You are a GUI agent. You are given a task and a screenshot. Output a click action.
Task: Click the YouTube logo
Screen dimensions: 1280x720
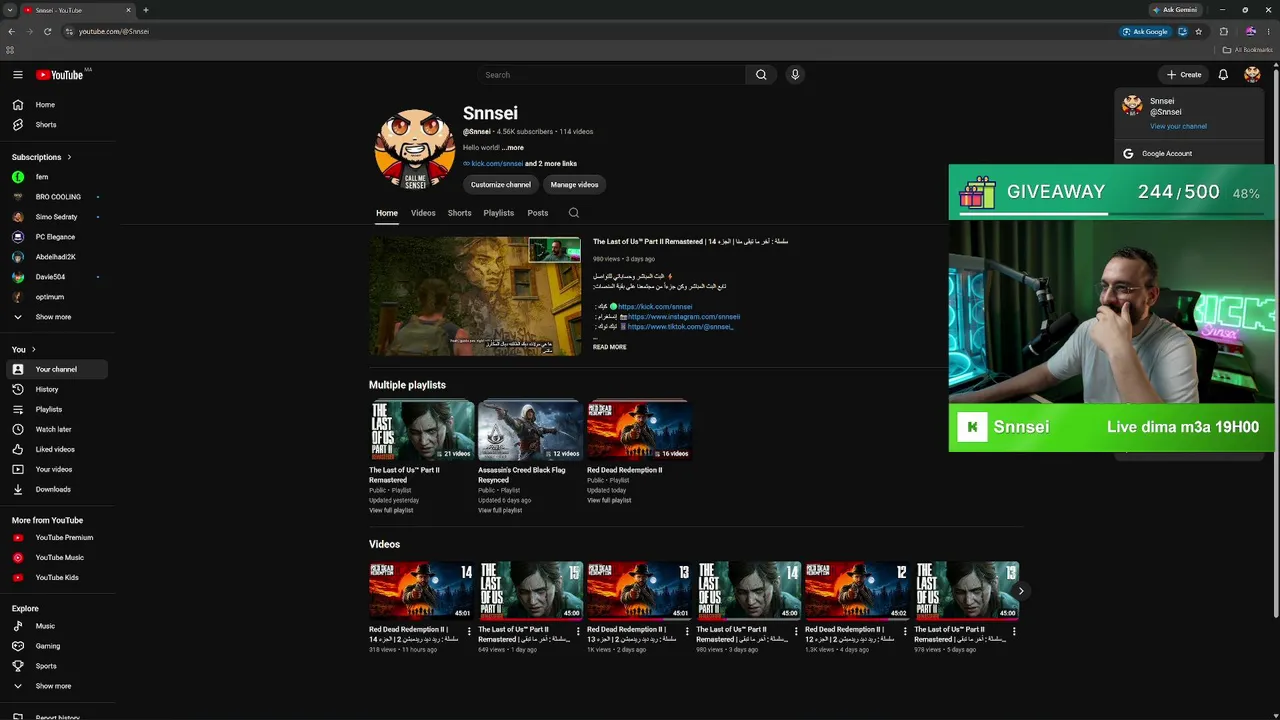(x=60, y=75)
